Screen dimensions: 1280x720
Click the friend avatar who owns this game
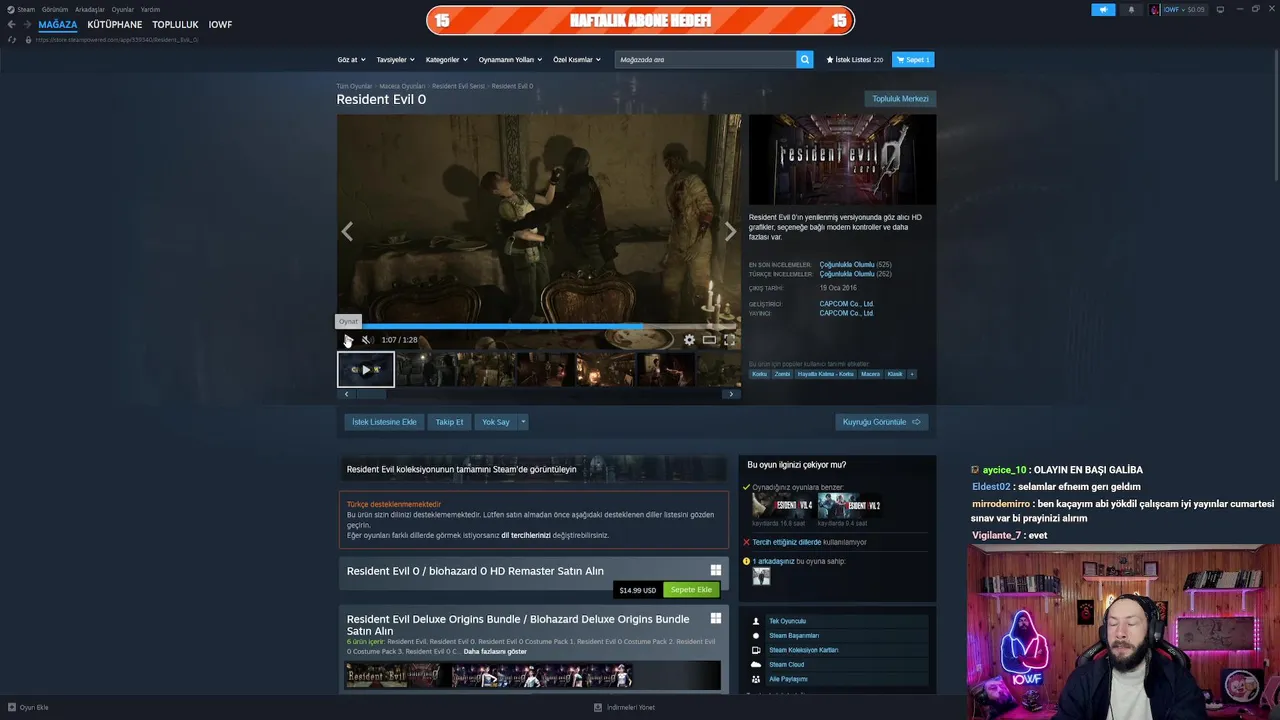click(761, 577)
